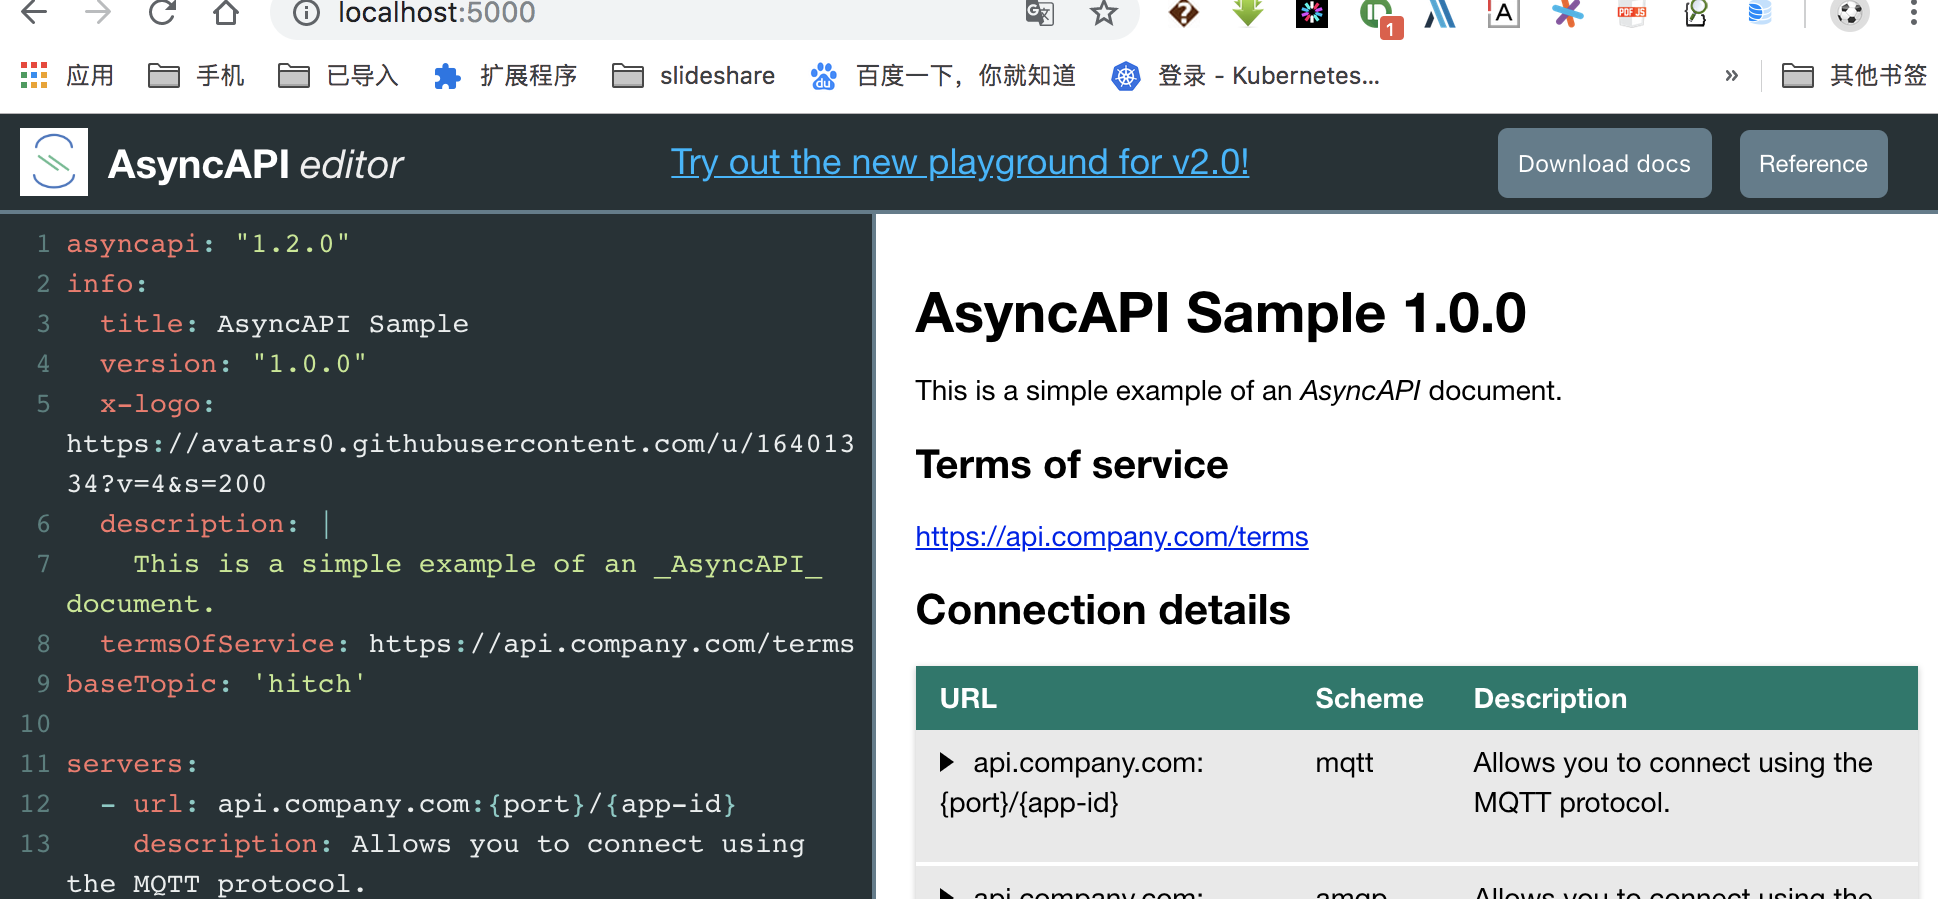Go back using the browser back arrow
The image size is (1938, 899).
point(34,12)
